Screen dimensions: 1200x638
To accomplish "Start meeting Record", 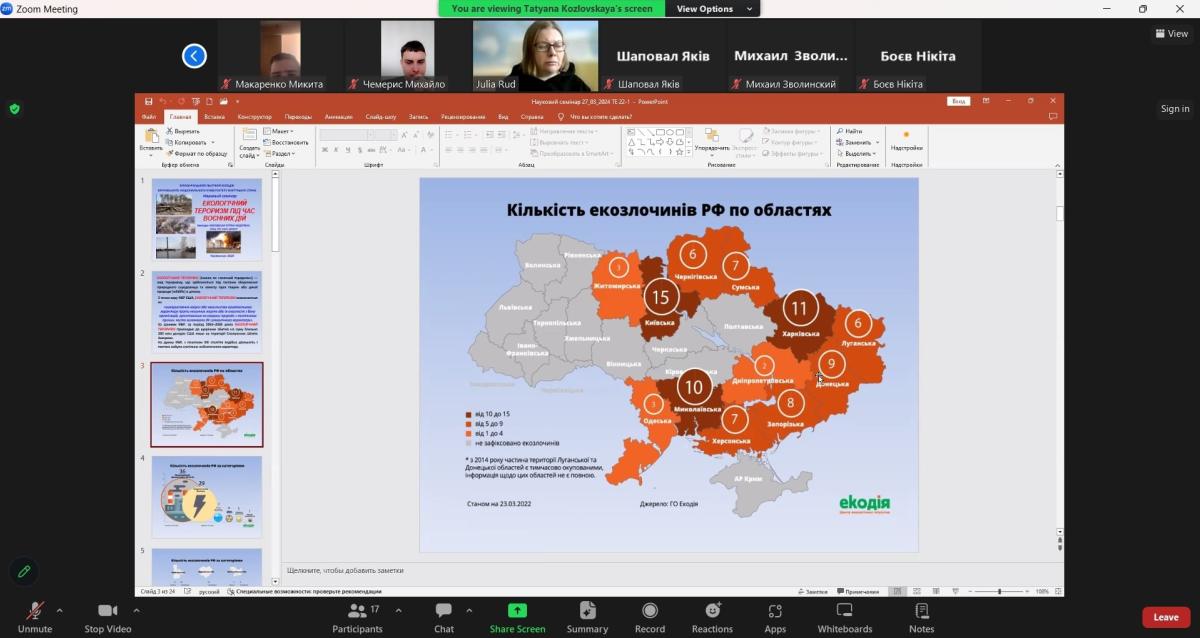I will tap(649, 611).
